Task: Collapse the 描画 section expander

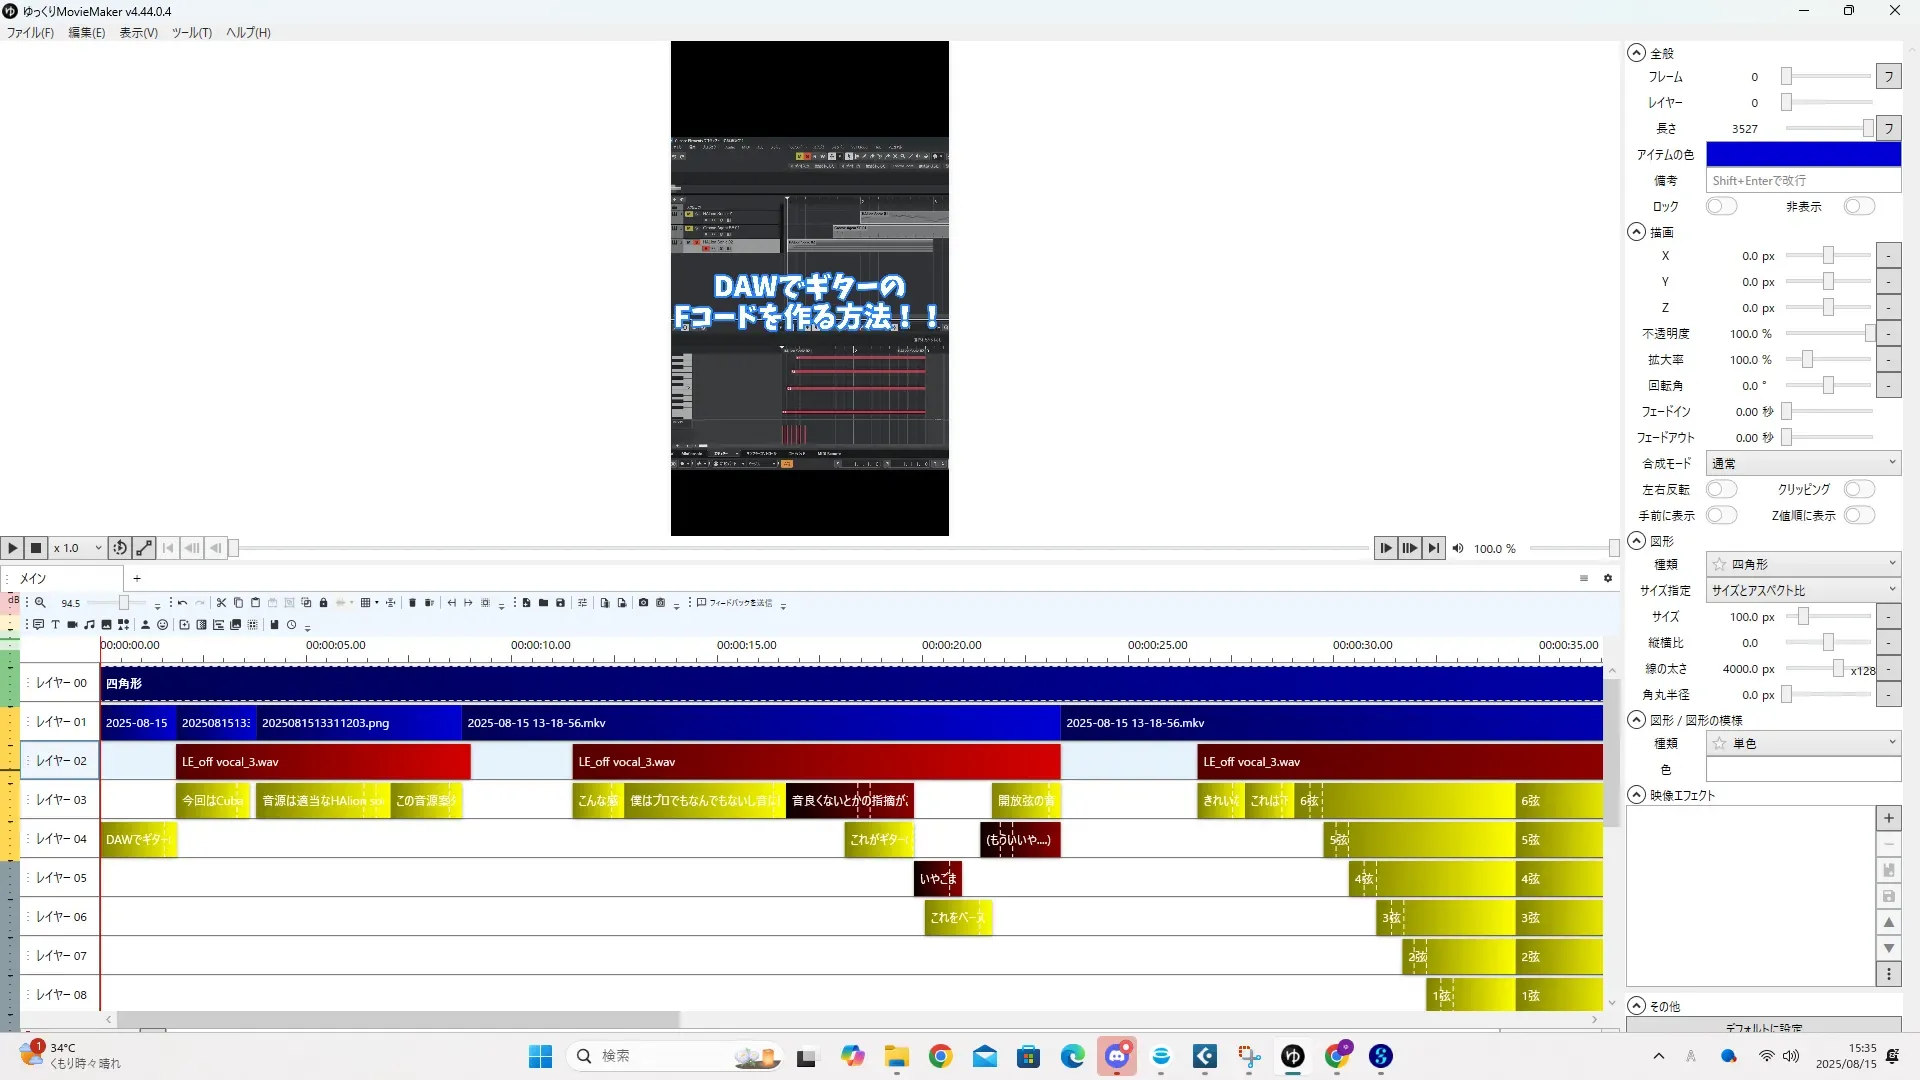Action: [x=1636, y=232]
